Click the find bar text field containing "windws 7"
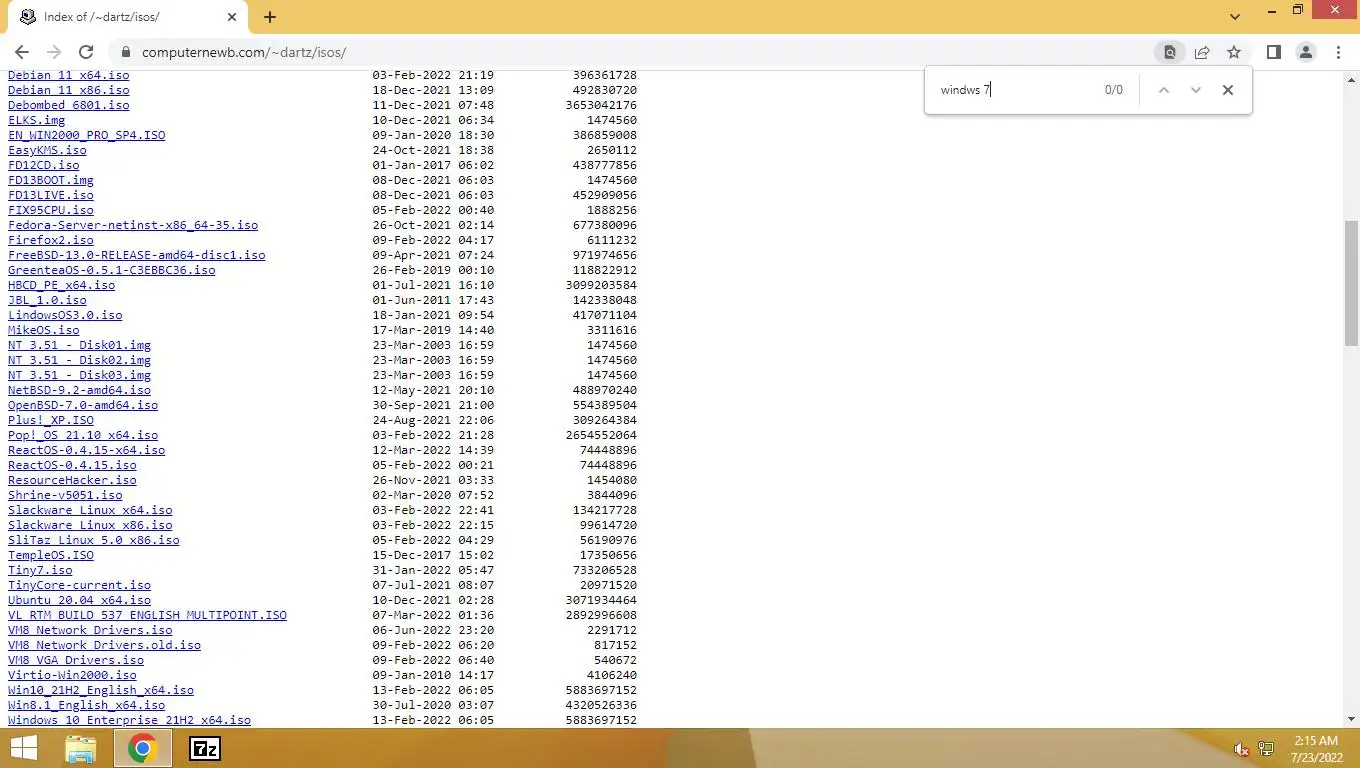1360x768 pixels. point(1015,90)
